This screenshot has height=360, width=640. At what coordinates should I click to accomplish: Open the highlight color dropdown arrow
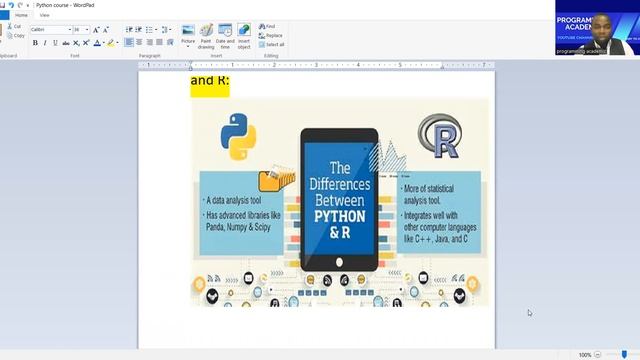pos(118,42)
